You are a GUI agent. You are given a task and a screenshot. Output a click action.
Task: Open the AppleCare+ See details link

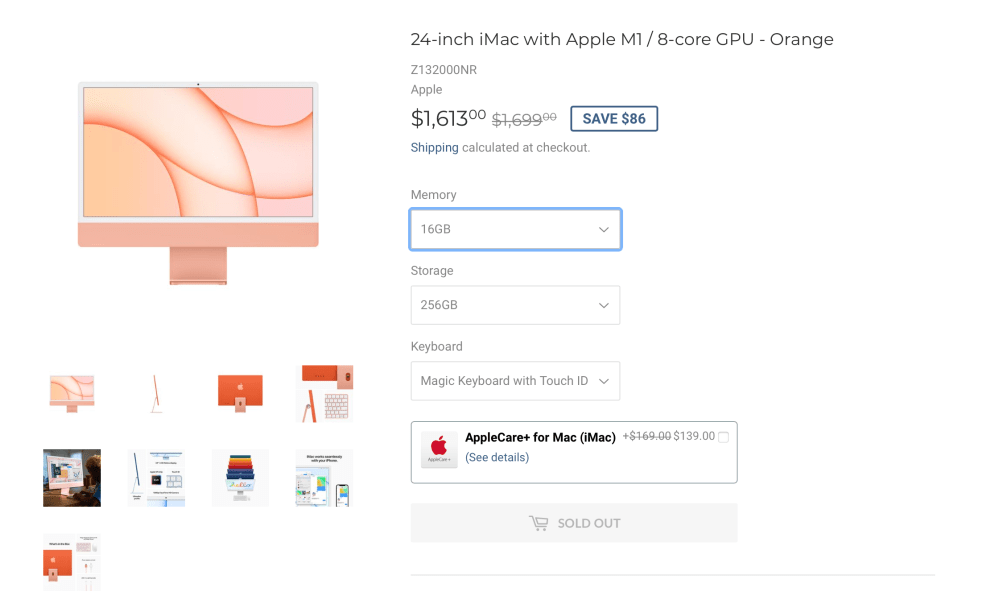click(x=497, y=457)
